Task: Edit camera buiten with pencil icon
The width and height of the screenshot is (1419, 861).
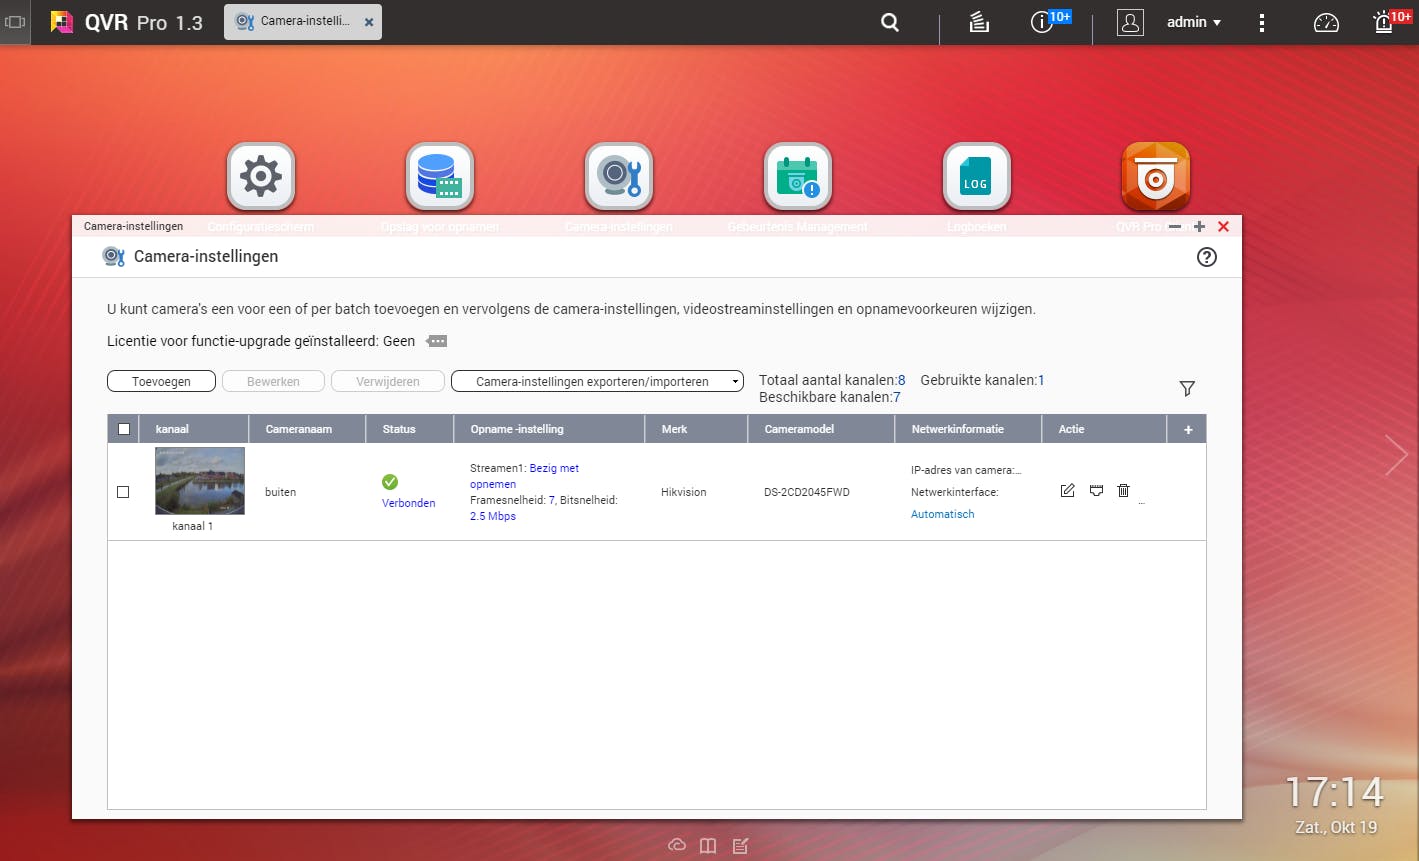Action: 1068,490
